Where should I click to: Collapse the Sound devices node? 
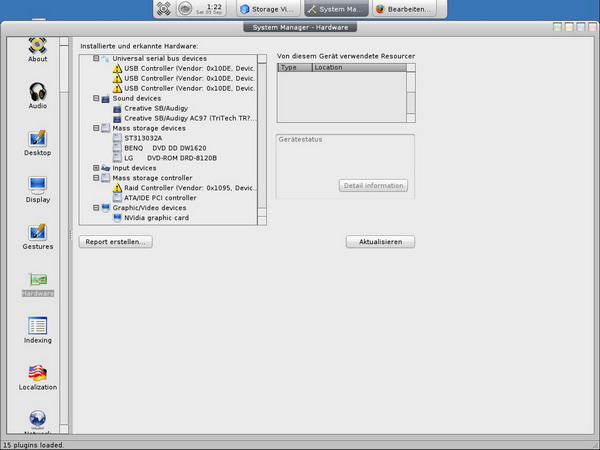96,98
